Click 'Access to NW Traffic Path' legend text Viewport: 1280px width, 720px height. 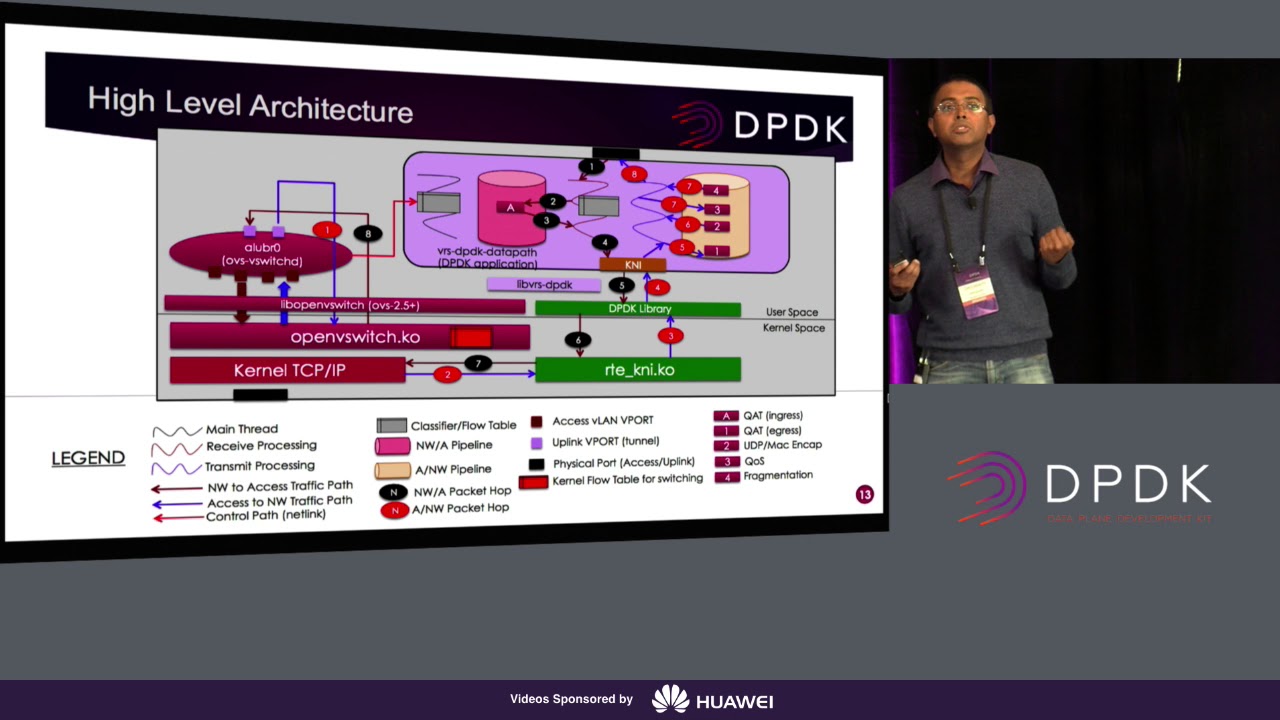point(280,501)
